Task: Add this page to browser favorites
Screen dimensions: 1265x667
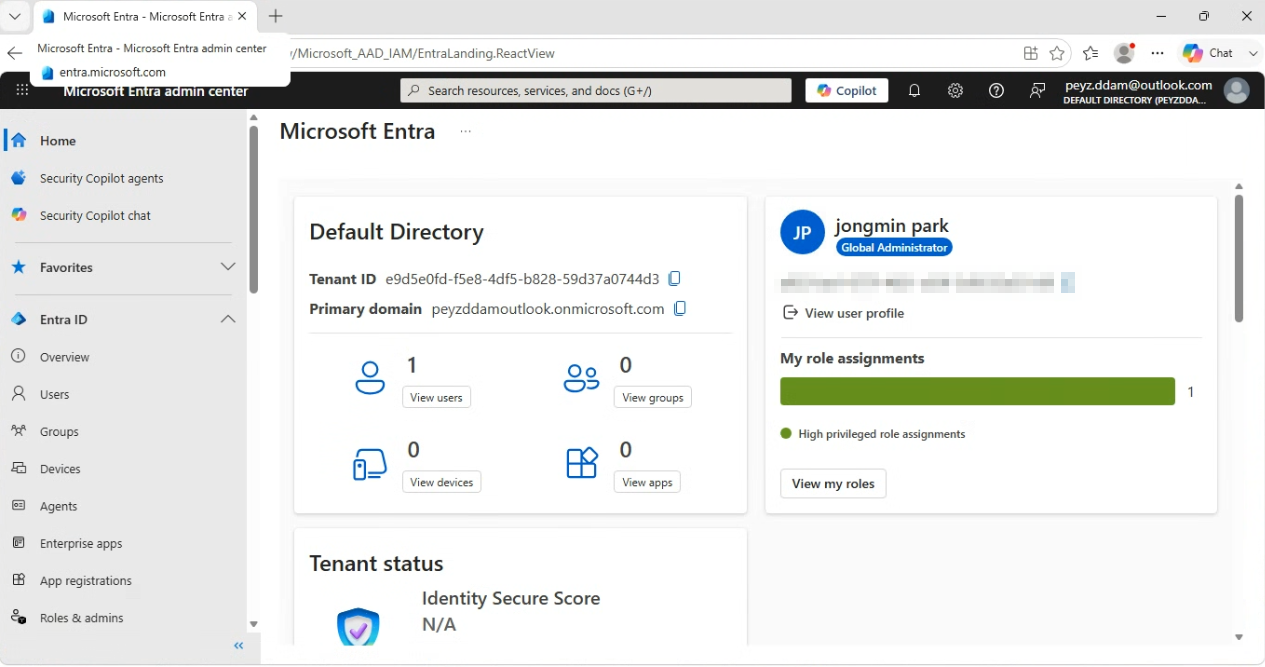Action: (1057, 53)
